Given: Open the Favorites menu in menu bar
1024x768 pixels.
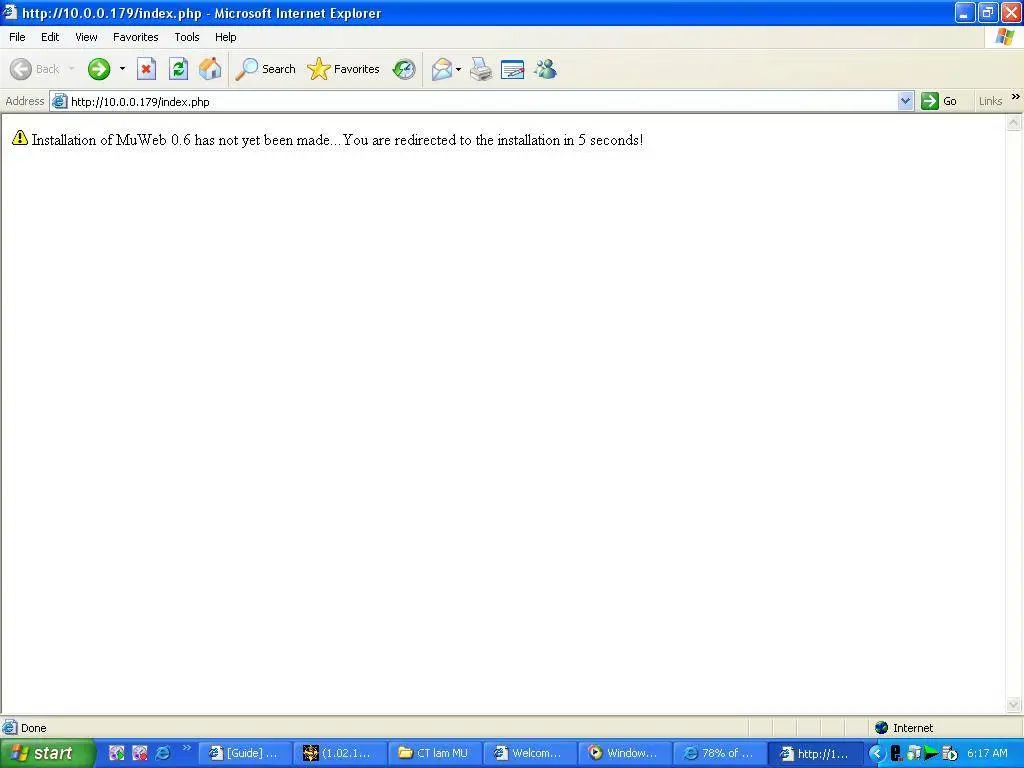Looking at the screenshot, I should [x=135, y=37].
